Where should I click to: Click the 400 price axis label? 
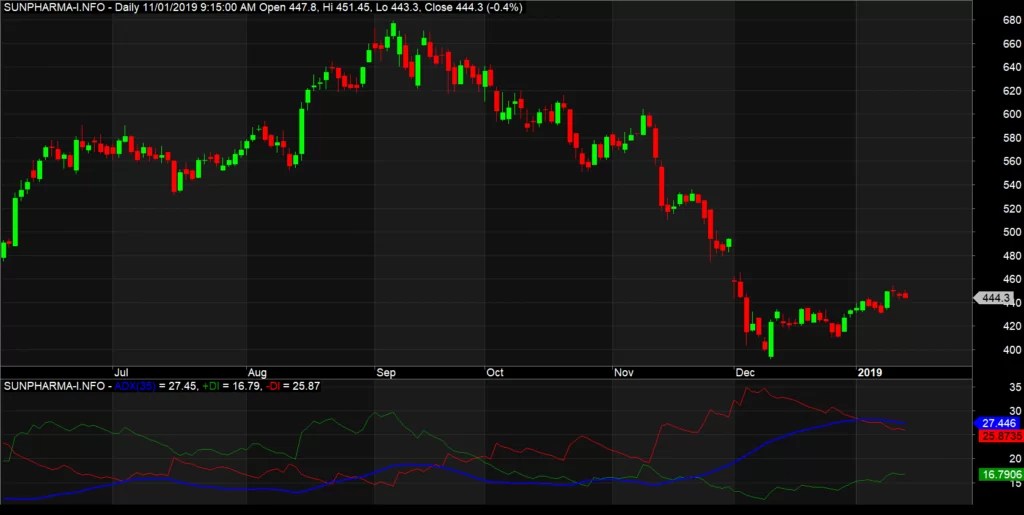[1012, 350]
